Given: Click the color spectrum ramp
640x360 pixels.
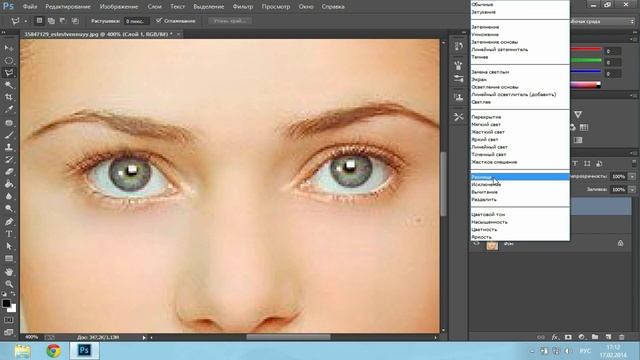Looking at the screenshot, I should 586,85.
